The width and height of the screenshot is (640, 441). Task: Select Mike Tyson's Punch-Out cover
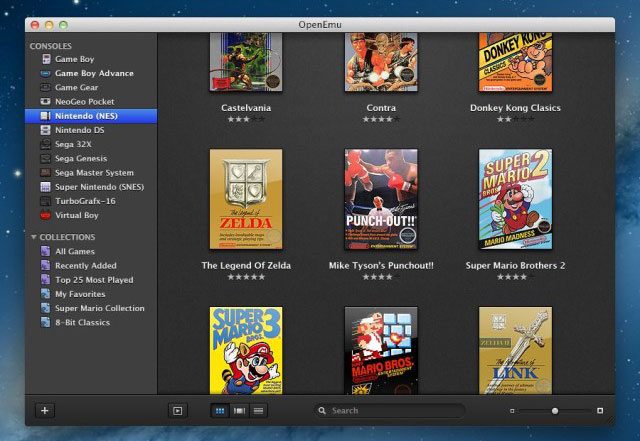[x=381, y=199]
